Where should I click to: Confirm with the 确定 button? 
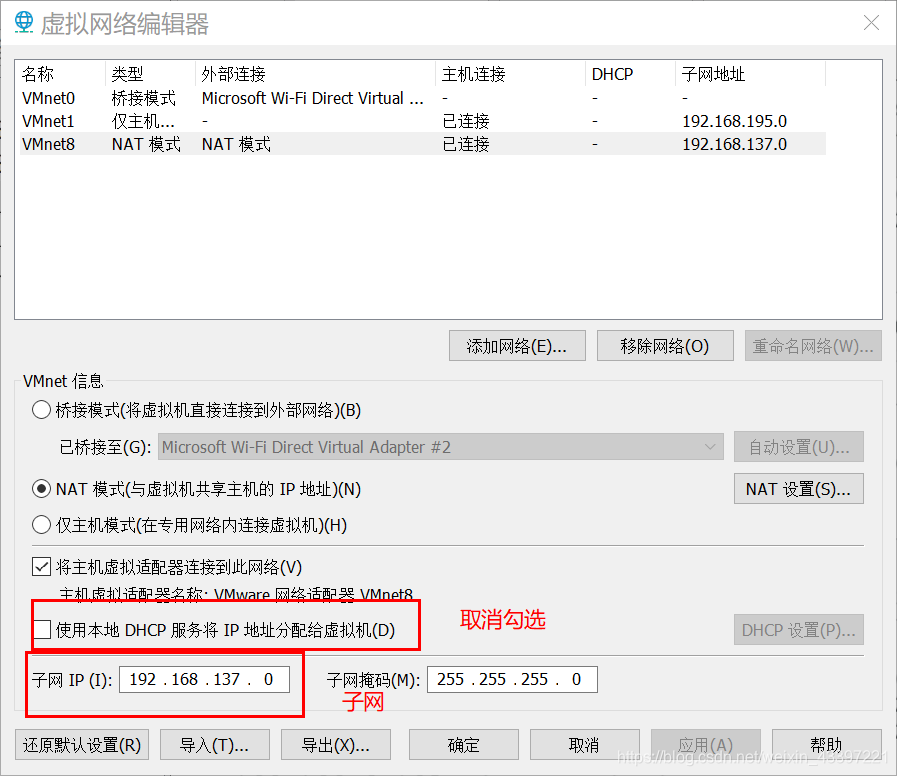pos(463,745)
